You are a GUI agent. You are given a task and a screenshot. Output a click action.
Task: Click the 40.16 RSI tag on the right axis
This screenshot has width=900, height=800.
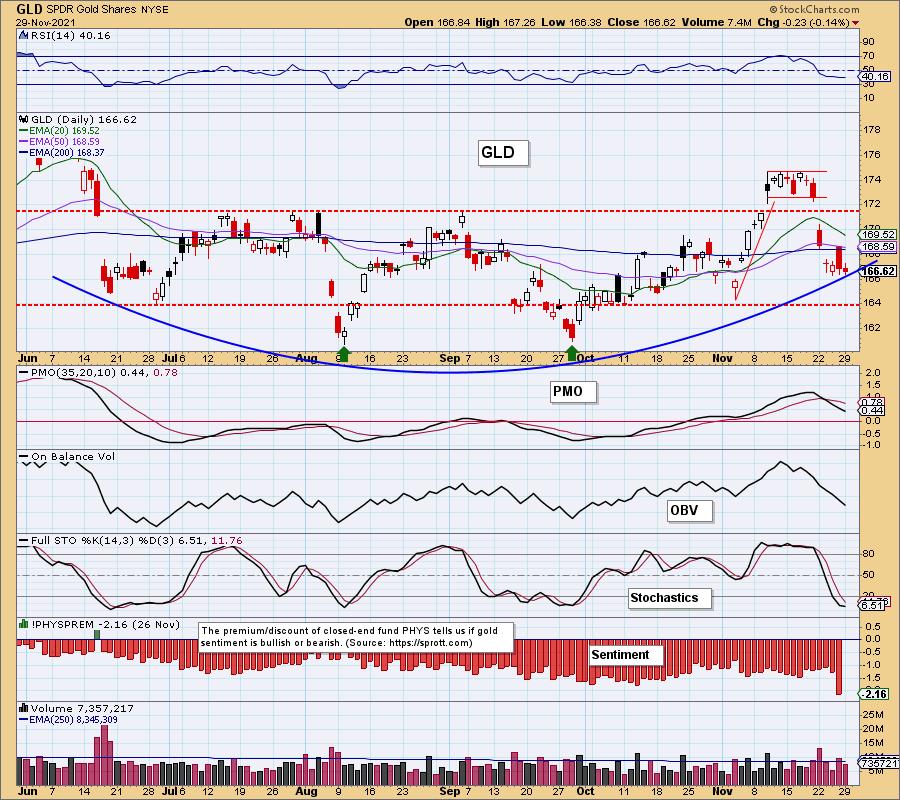[875, 77]
